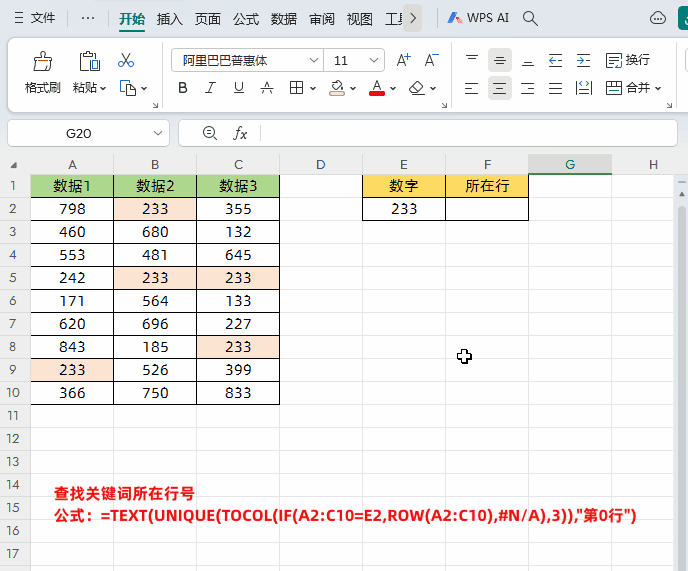The width and height of the screenshot is (688, 571).
Task: Align cell content to top
Action: click(x=472, y=60)
